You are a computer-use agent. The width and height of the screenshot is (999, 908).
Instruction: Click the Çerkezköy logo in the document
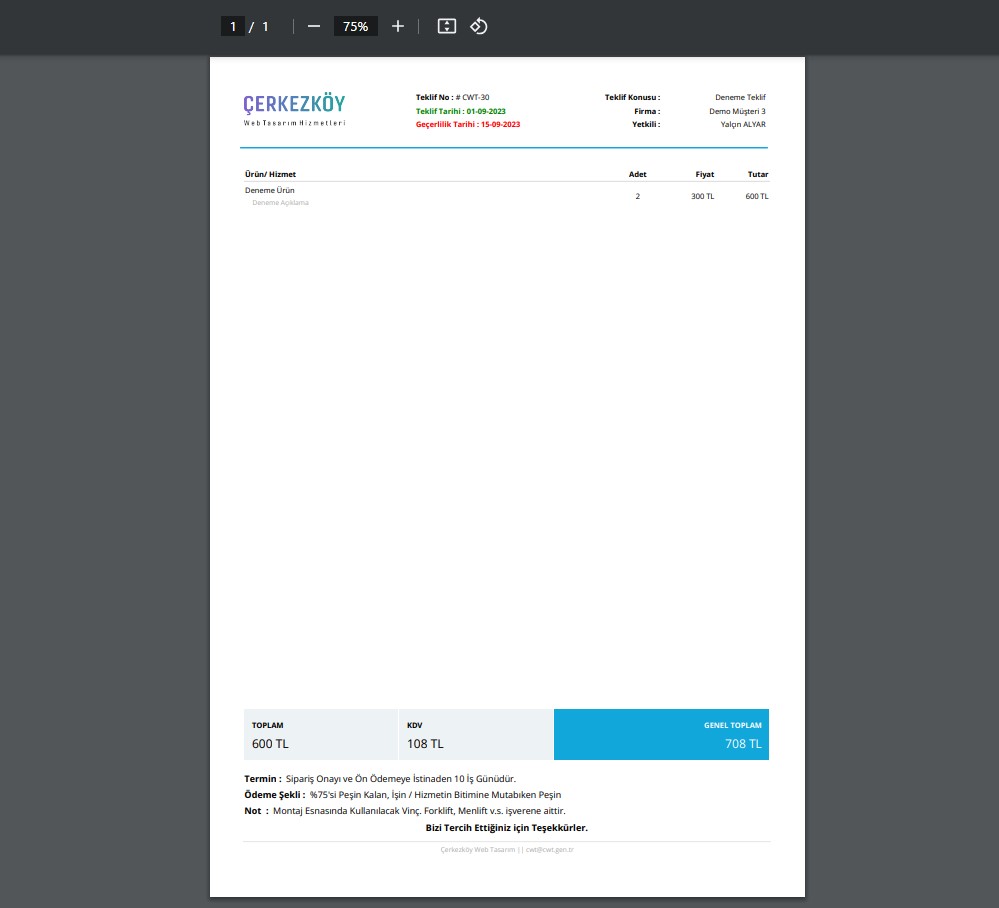(x=294, y=108)
